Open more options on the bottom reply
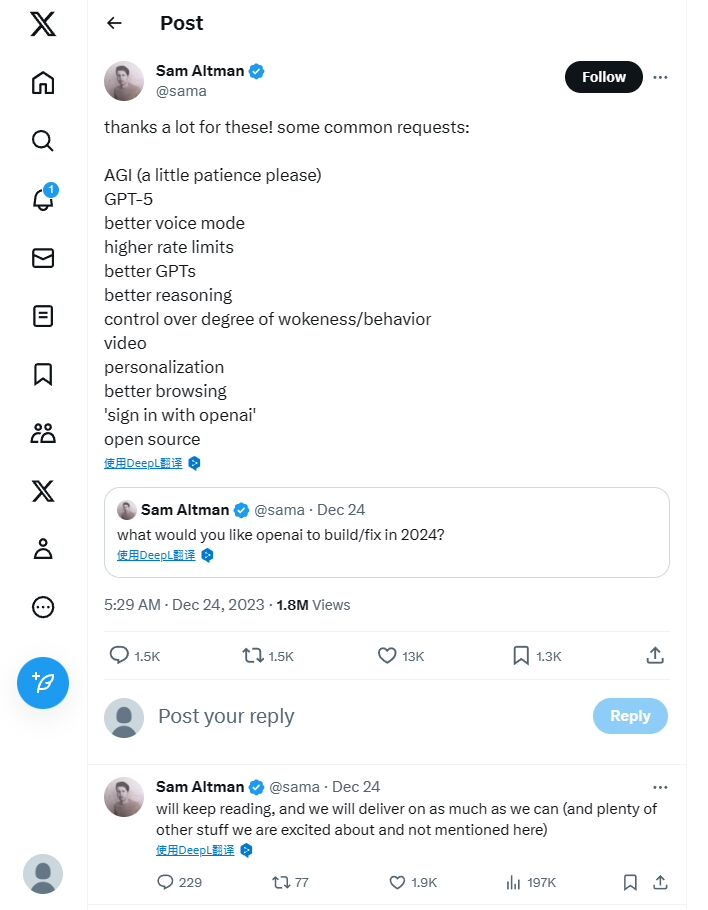This screenshot has width=708, height=910. pos(660,787)
